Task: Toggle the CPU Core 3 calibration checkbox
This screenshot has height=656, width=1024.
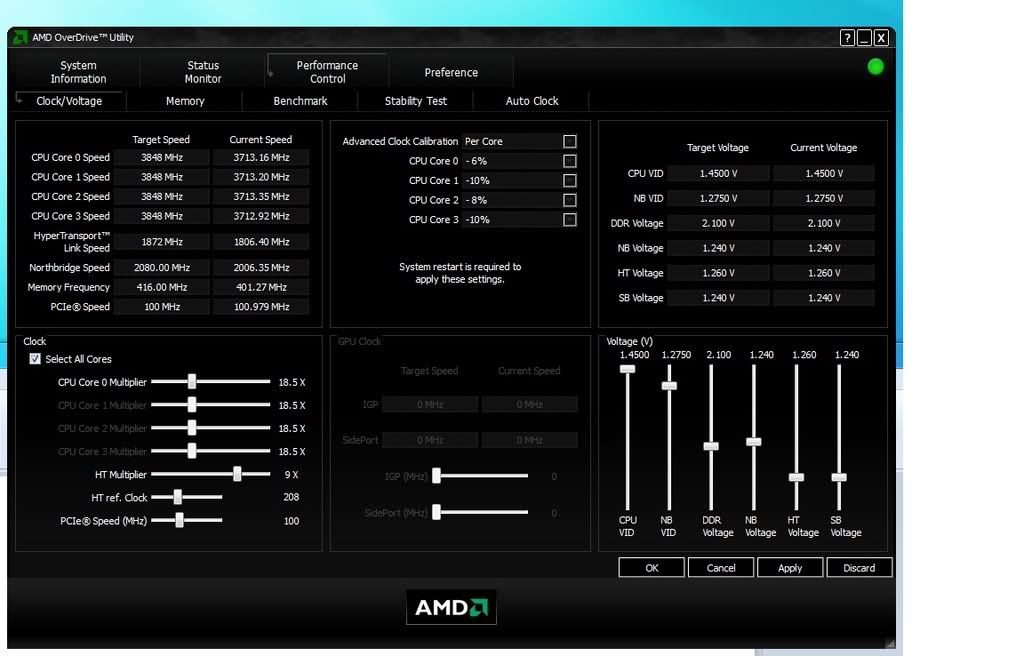Action: [x=569, y=220]
